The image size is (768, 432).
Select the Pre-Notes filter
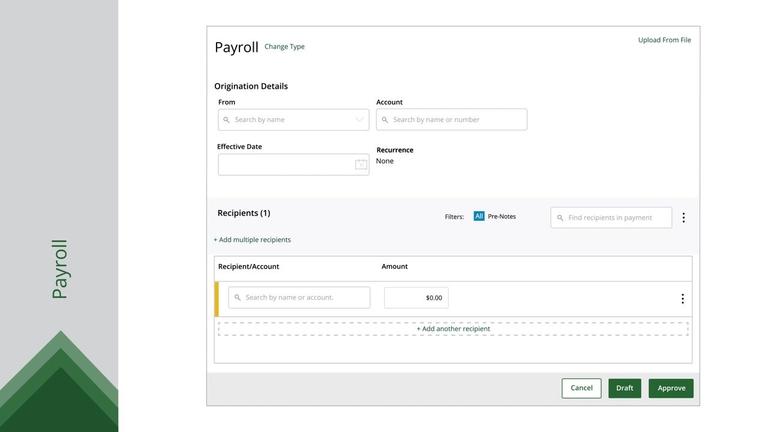(x=502, y=216)
